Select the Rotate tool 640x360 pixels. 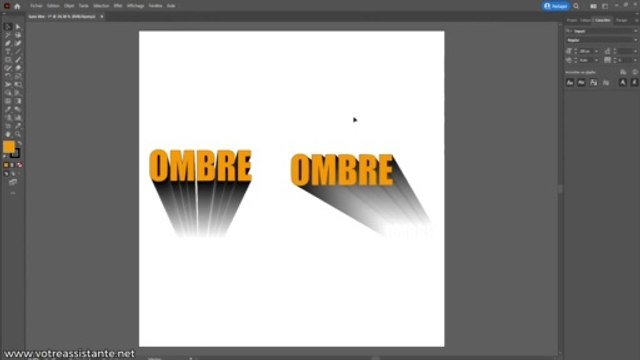(8, 76)
